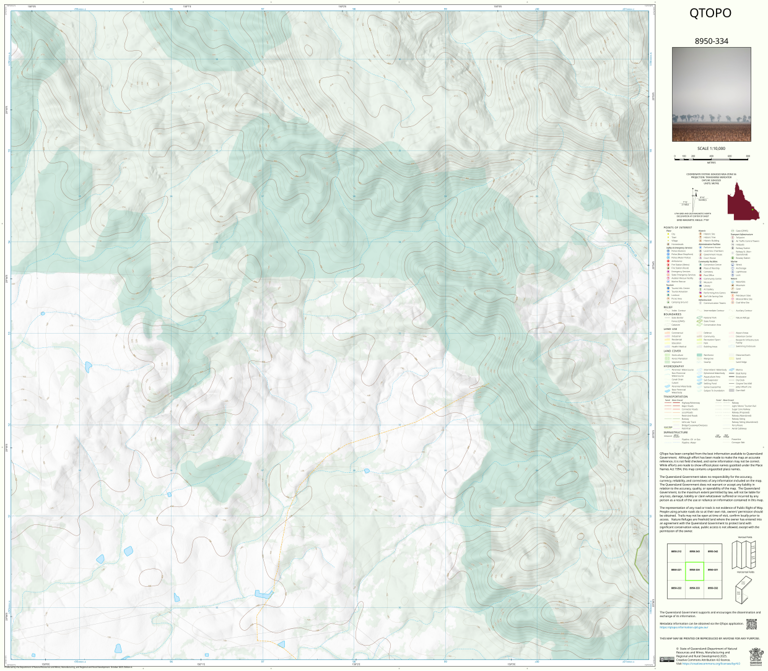Click the POINTS OF INTEREST legend heading
The image size is (768, 671).
click(678, 228)
